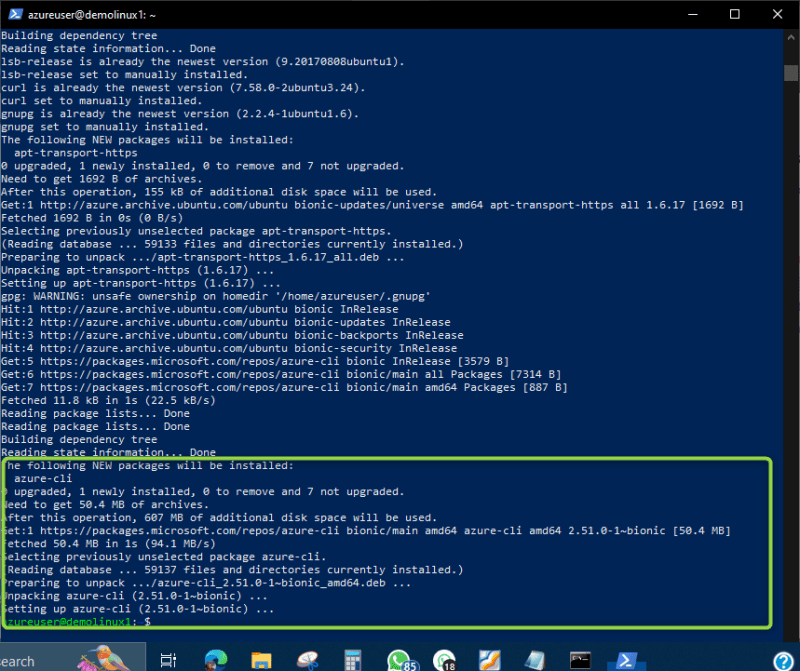Open the Command Prompt taskbar icon
Screen dimensions: 800x671
[580, 660]
